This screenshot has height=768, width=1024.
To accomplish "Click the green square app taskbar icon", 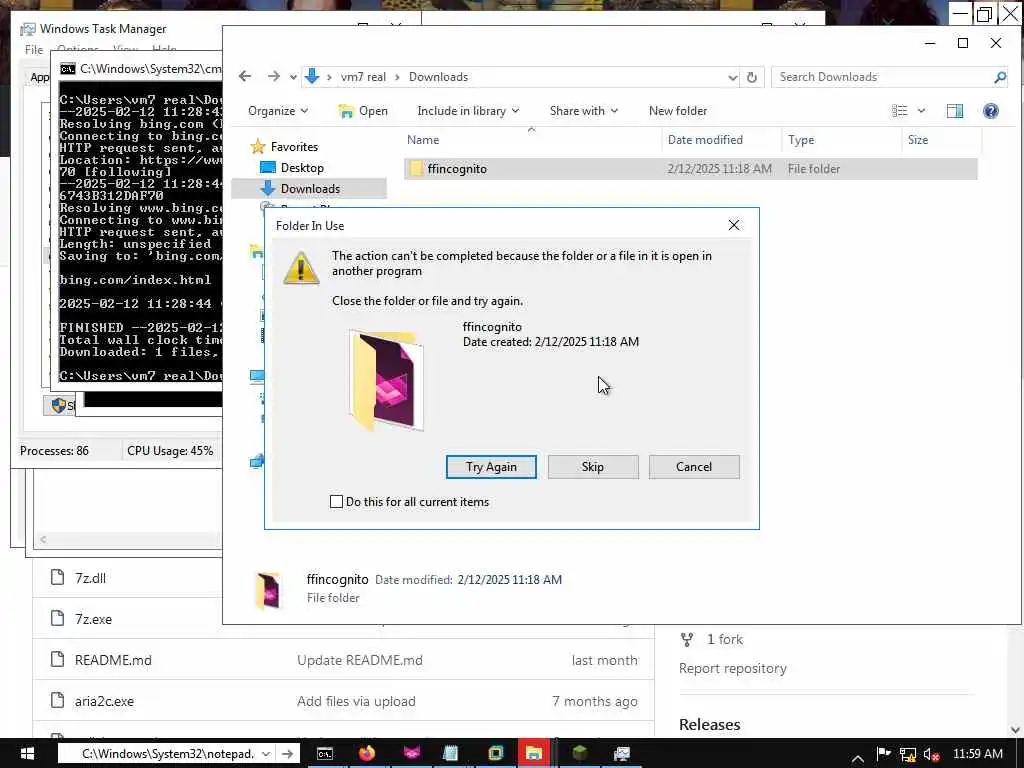I will (x=496, y=754).
